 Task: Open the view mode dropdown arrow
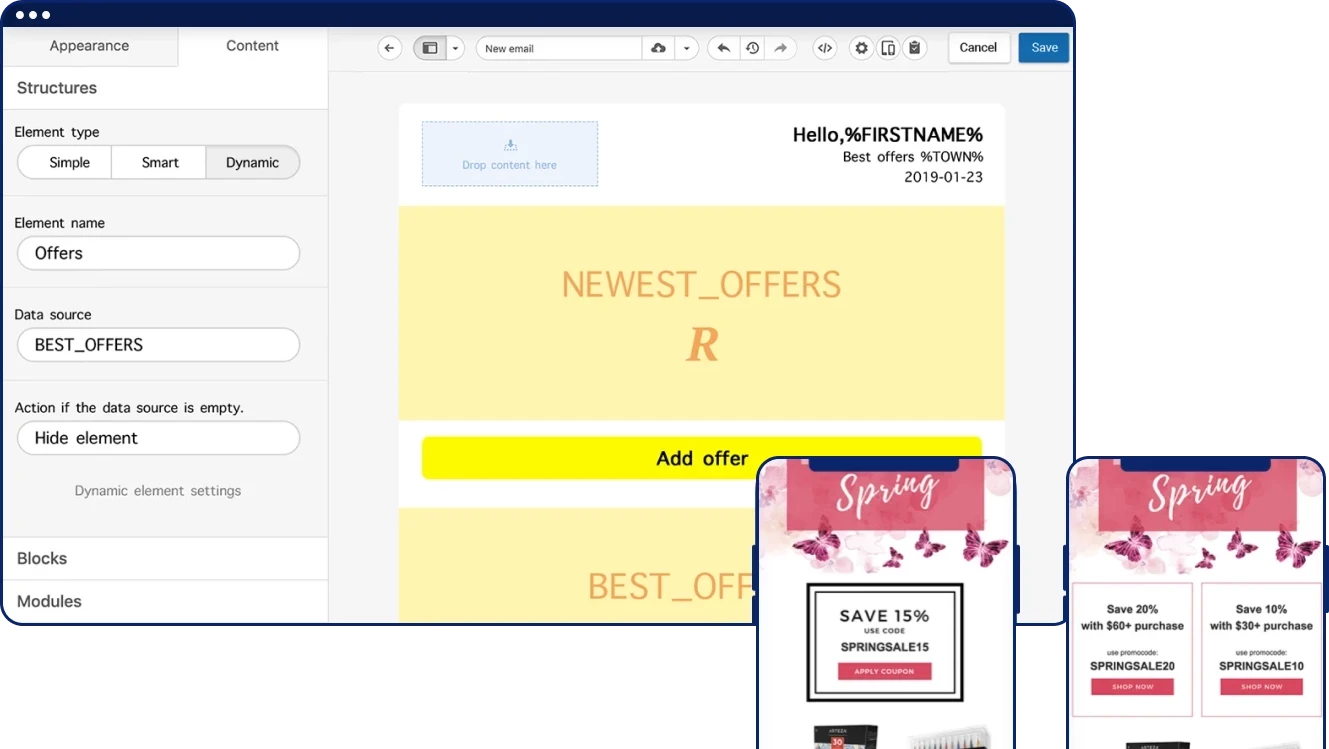(456, 47)
